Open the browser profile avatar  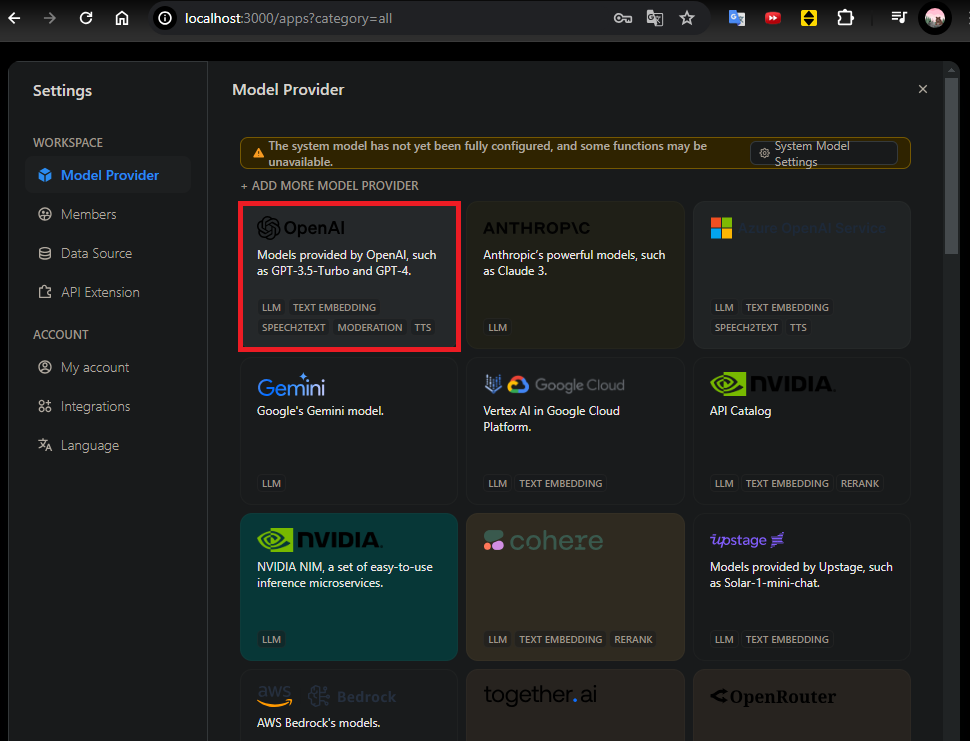tap(935, 18)
